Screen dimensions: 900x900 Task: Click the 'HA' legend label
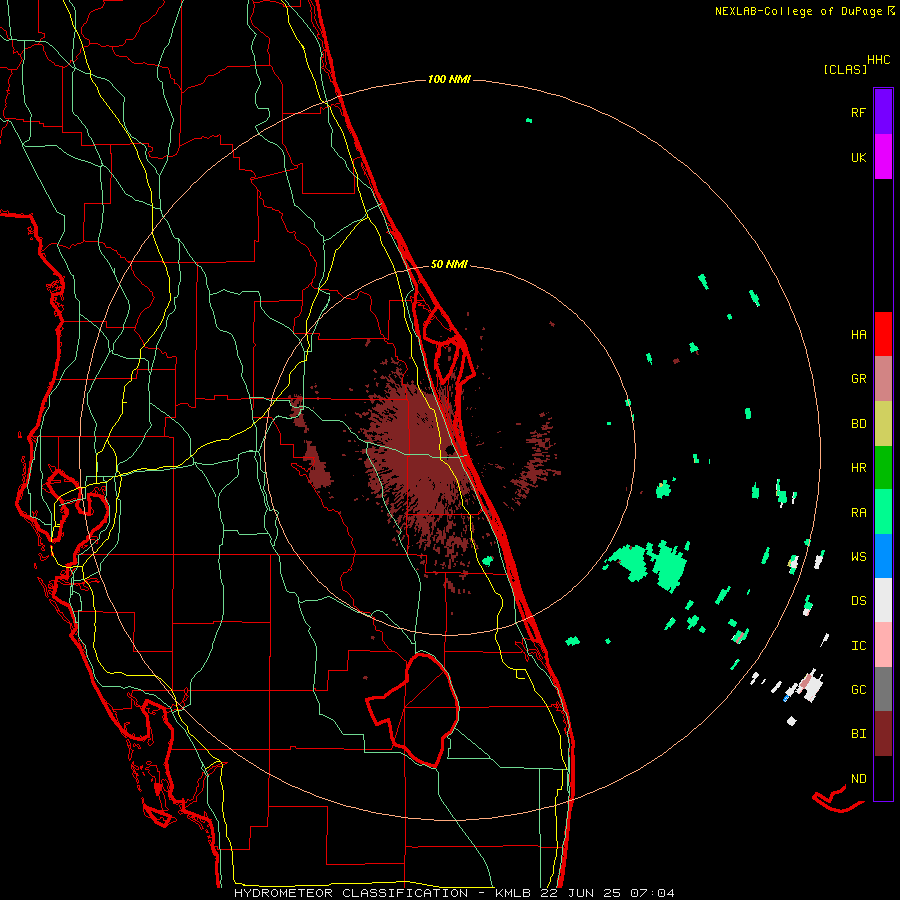tap(858, 335)
